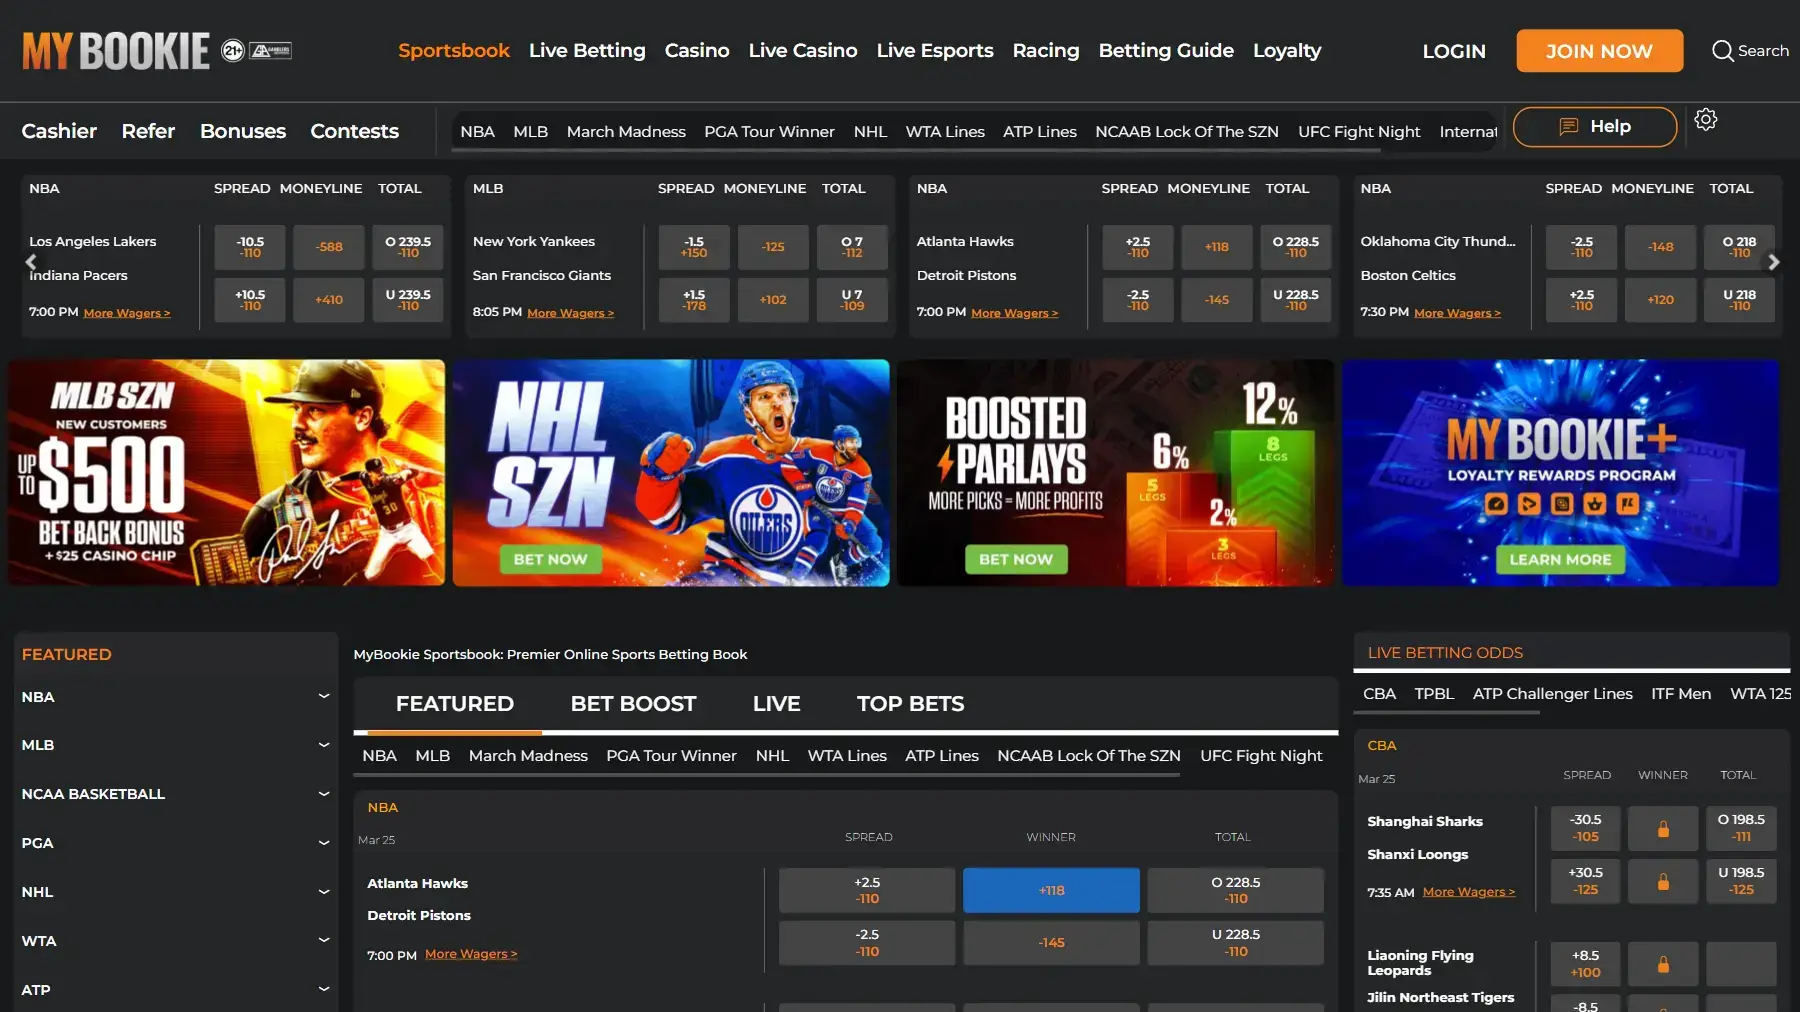Image resolution: width=1800 pixels, height=1012 pixels.
Task: Switch to the BET BOOST tab
Action: coord(633,704)
